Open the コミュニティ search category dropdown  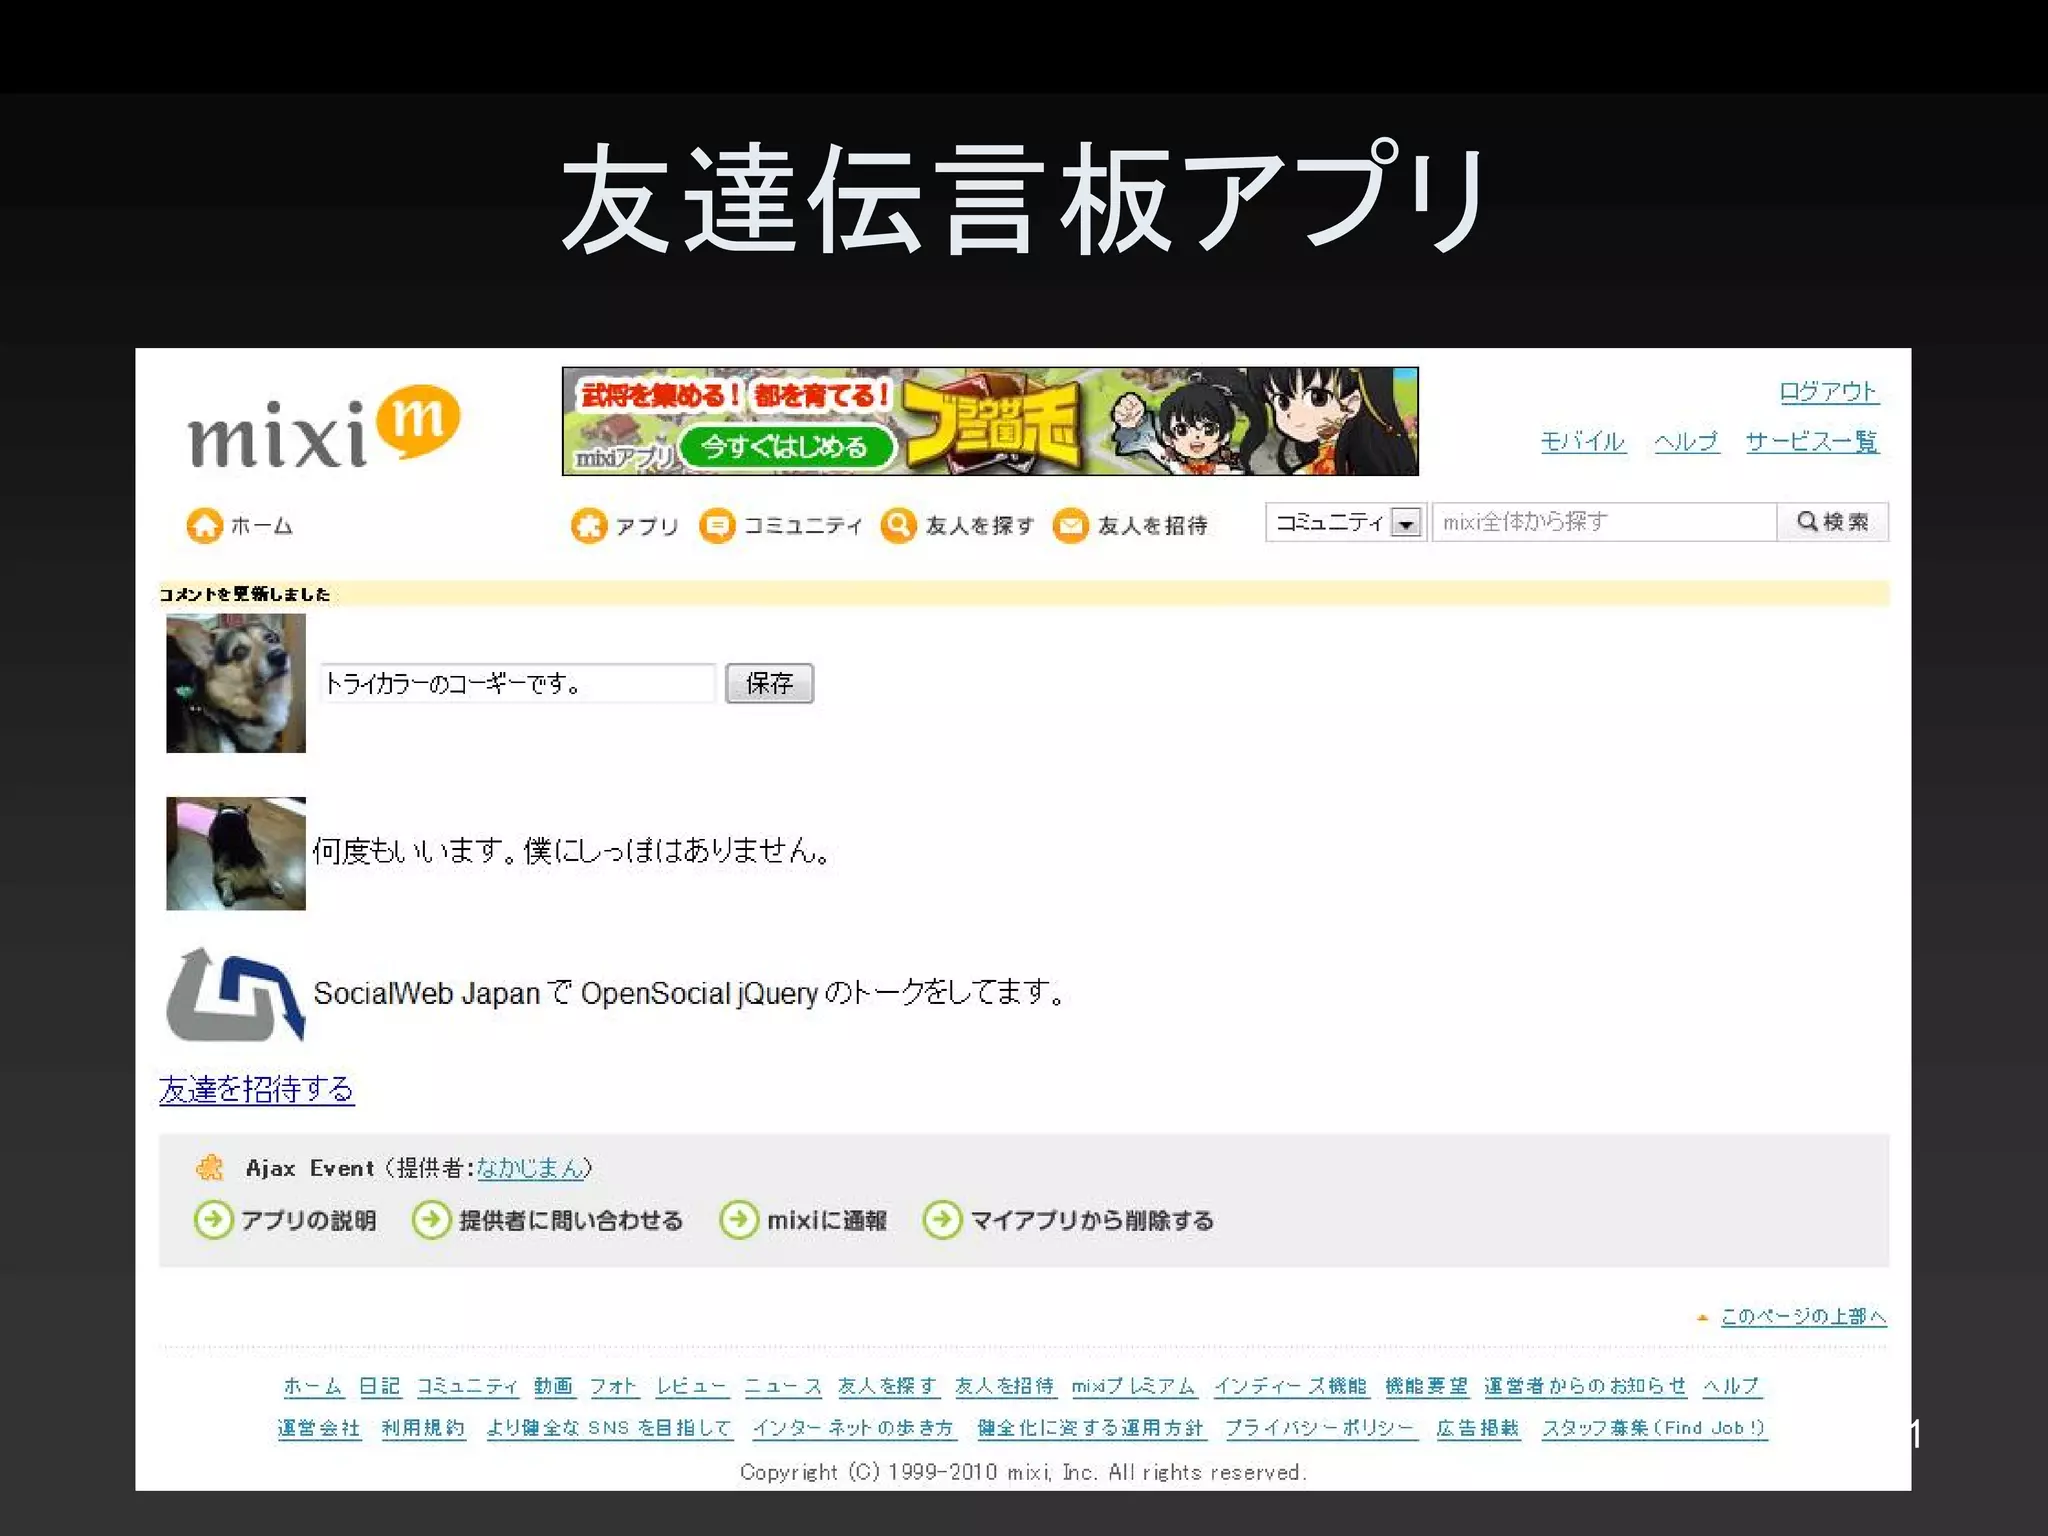[x=1345, y=522]
